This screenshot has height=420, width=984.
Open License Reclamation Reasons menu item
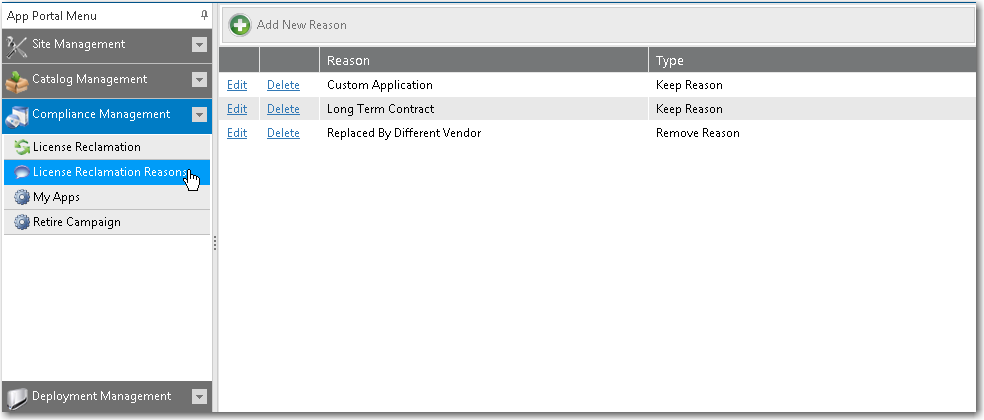point(108,172)
